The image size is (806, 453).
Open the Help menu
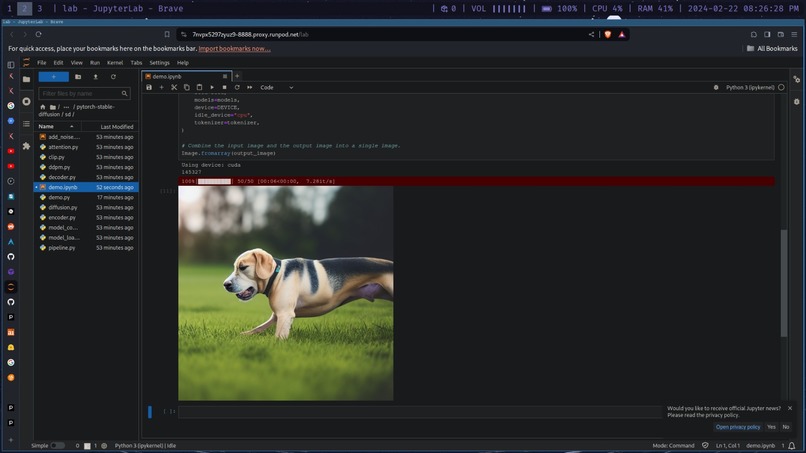pyautogui.click(x=182, y=63)
